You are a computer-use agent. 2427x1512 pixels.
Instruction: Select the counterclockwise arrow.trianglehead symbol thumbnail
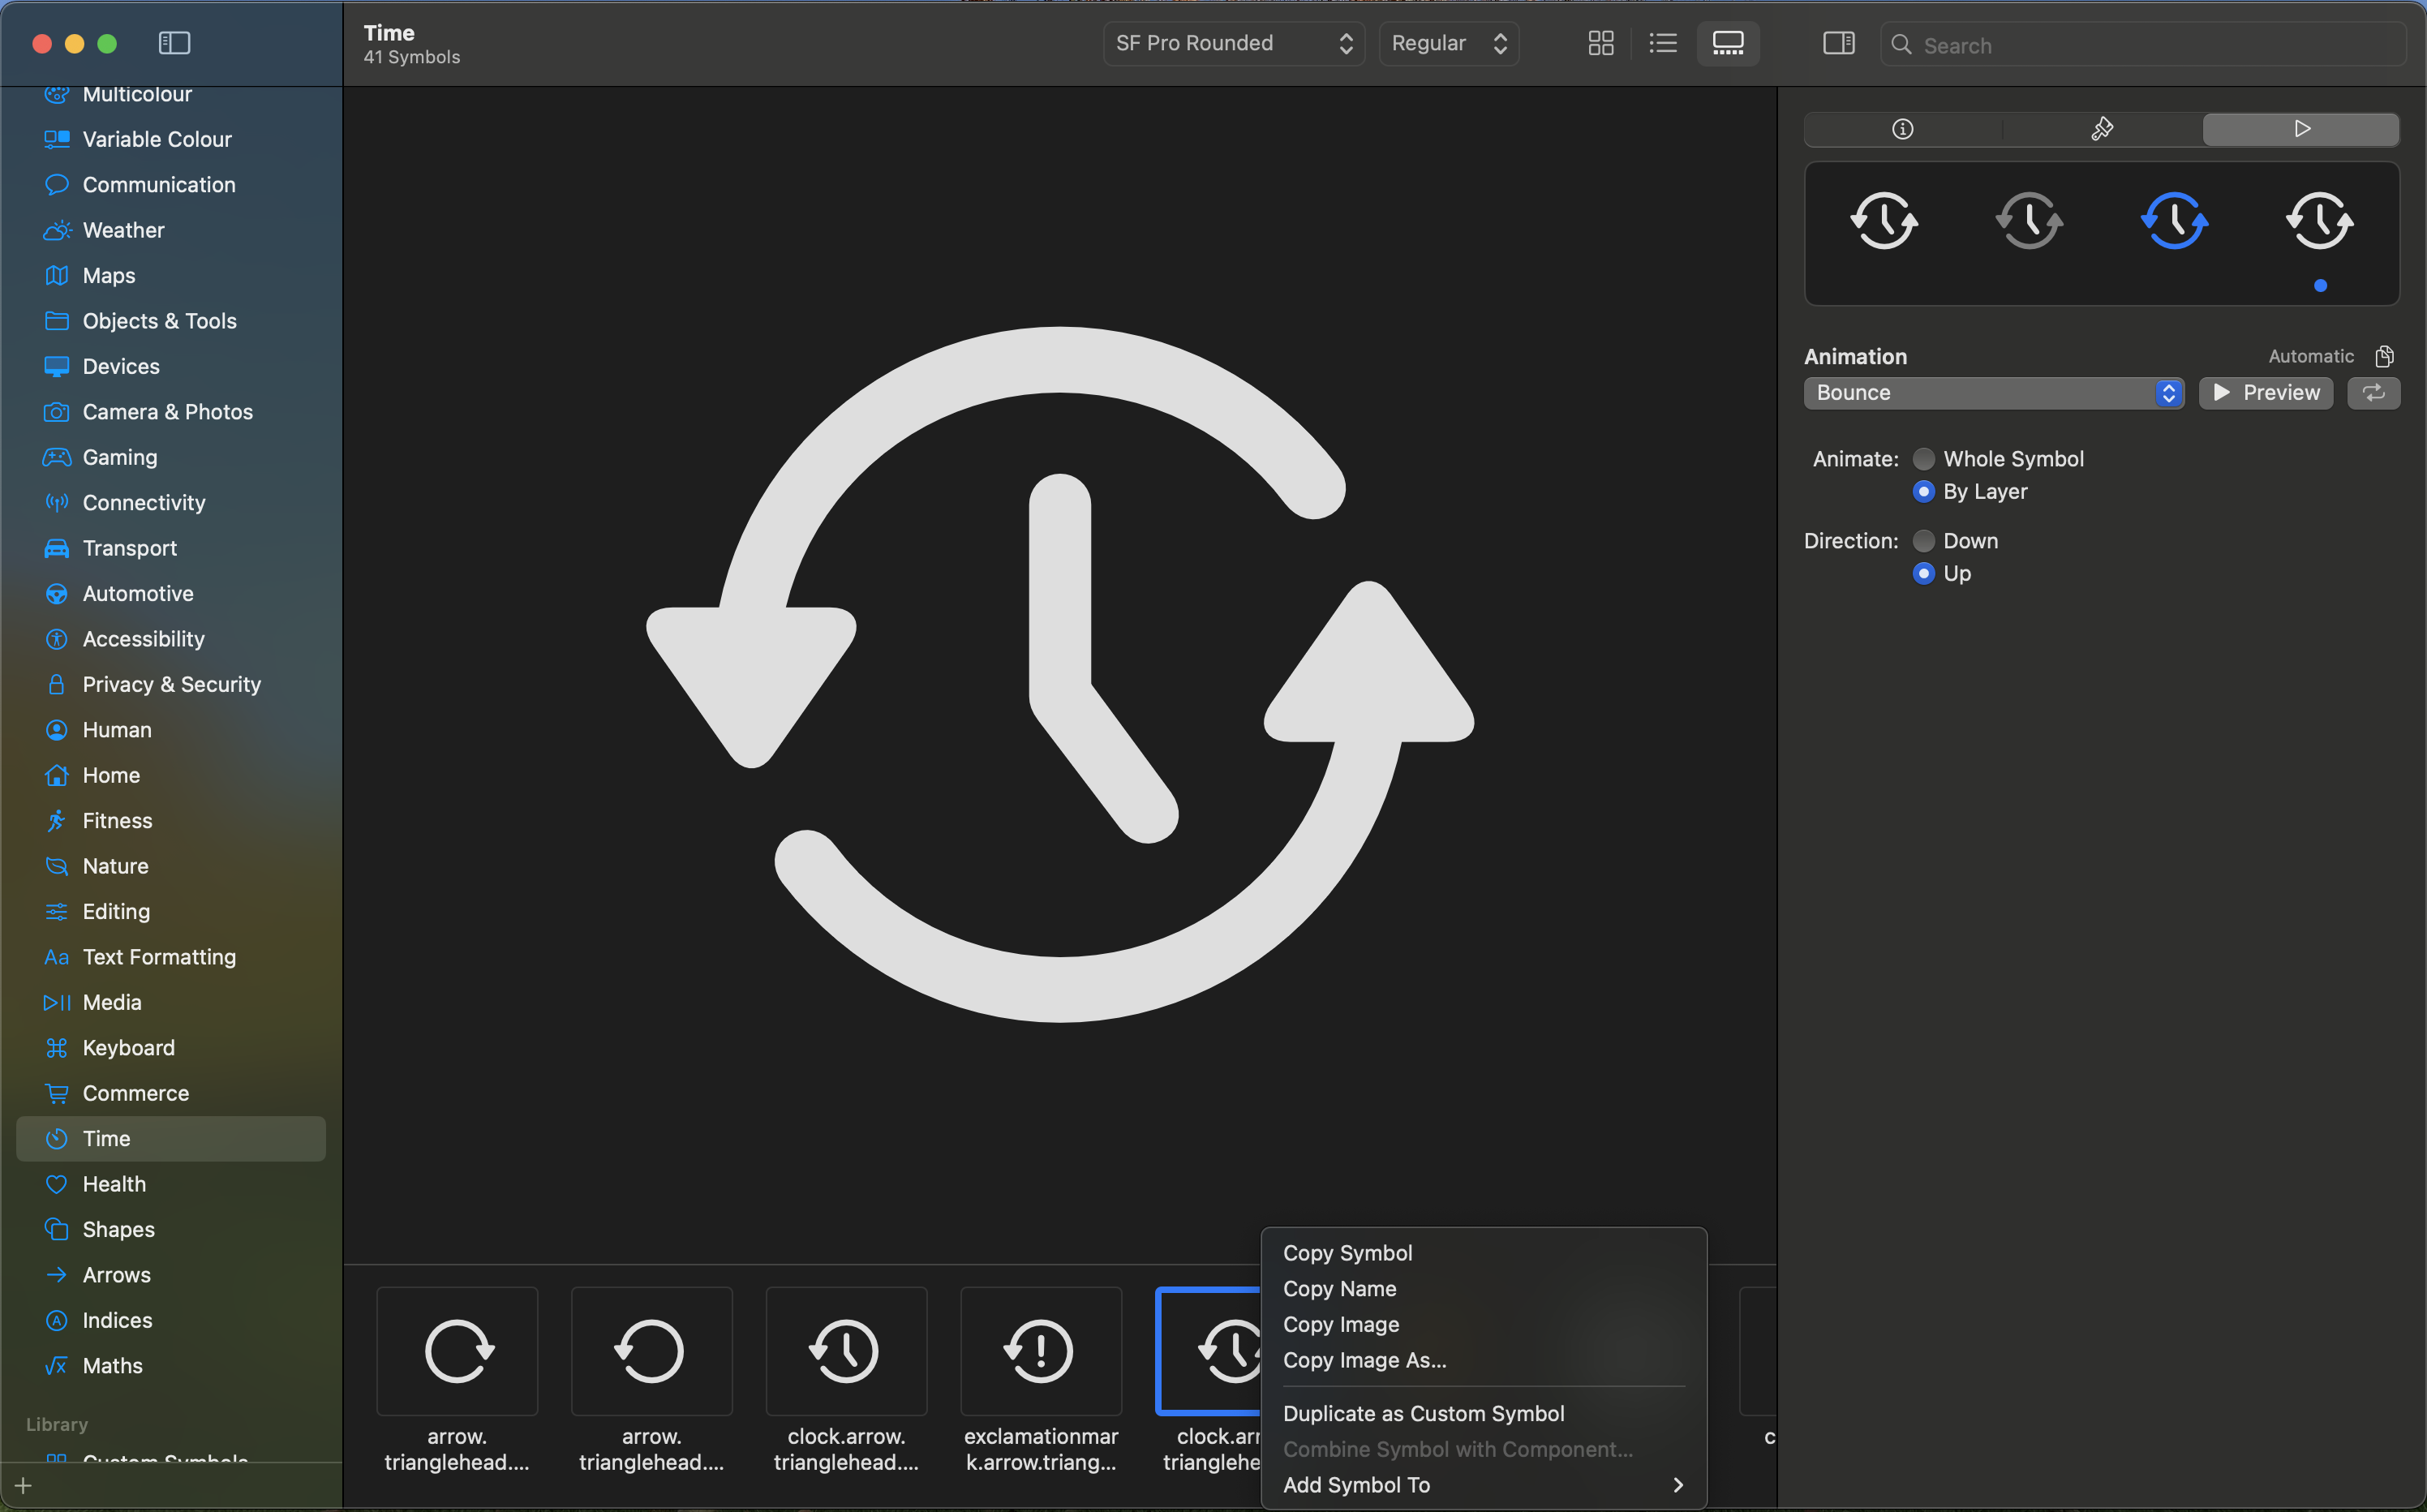652,1351
